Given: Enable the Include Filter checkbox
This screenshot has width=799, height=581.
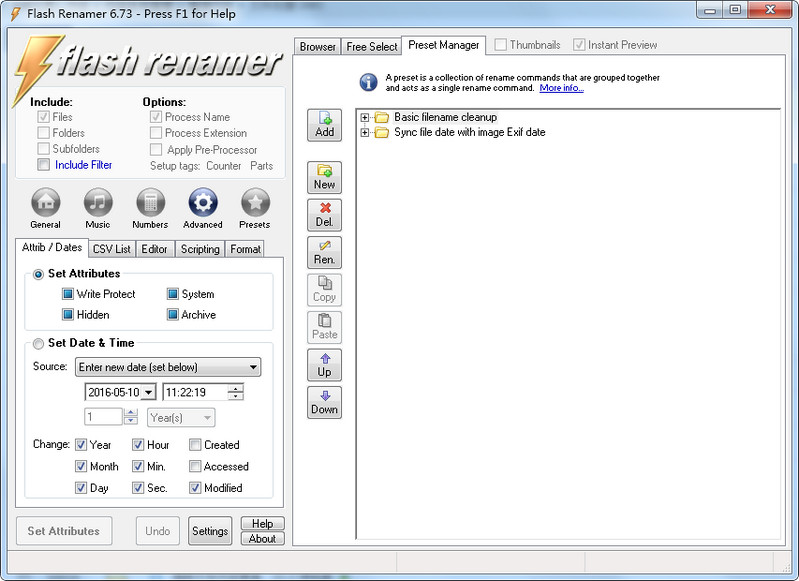Looking at the screenshot, I should click(x=43, y=164).
